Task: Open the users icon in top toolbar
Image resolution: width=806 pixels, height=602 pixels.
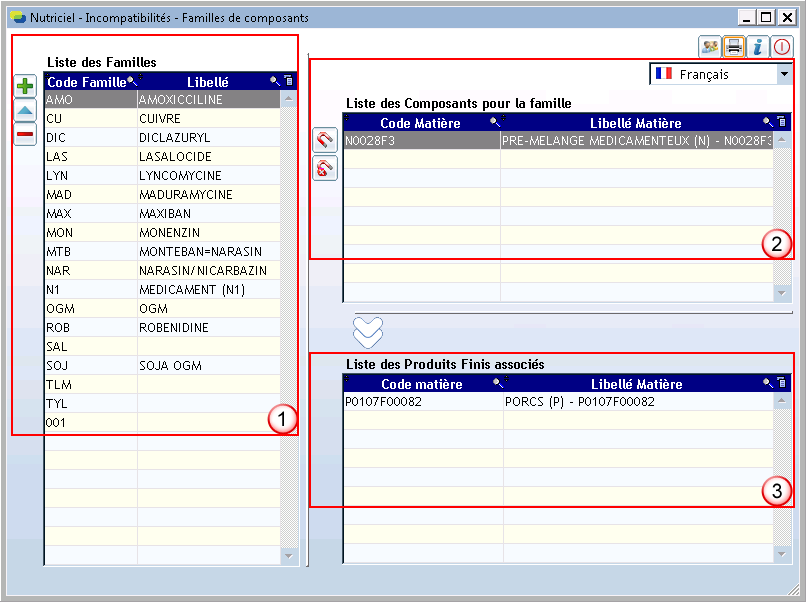Action: click(x=710, y=47)
